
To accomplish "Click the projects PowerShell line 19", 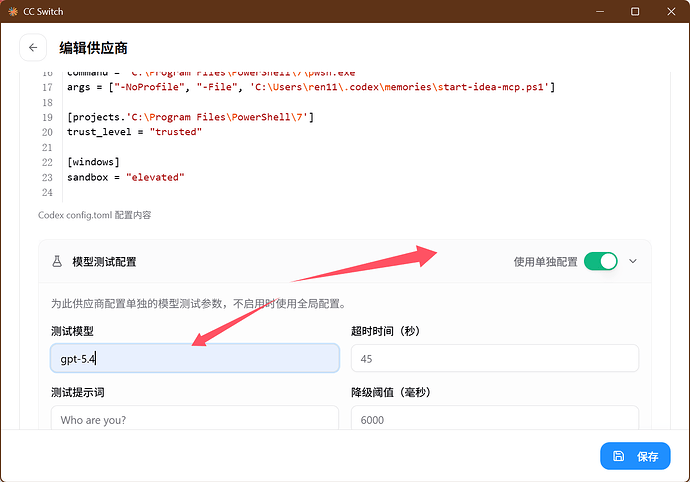I will tap(190, 117).
